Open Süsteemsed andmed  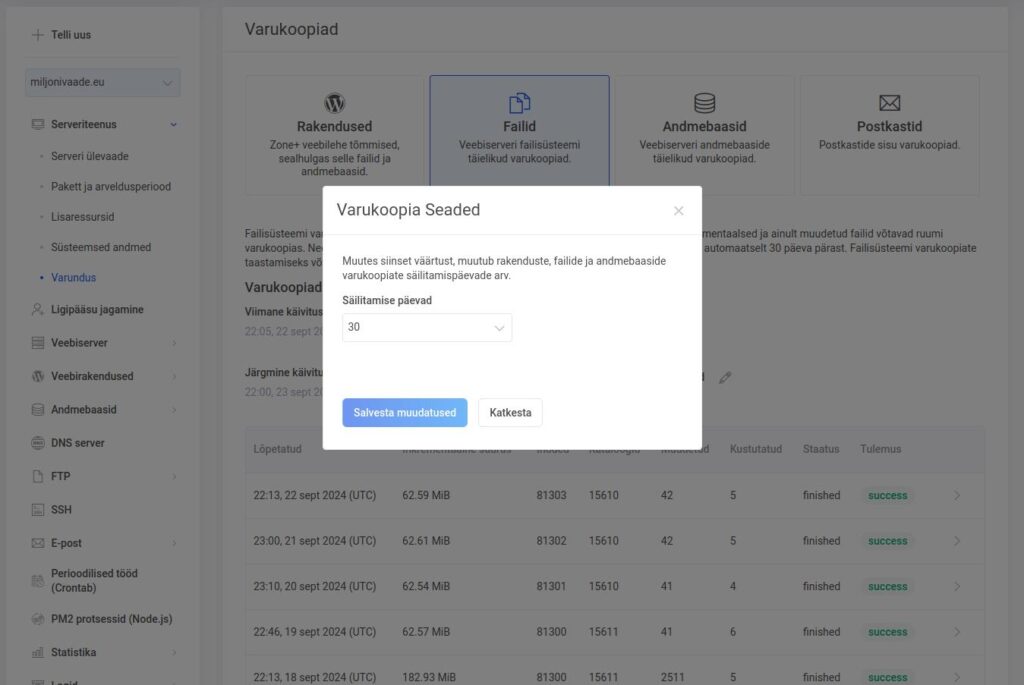101,247
